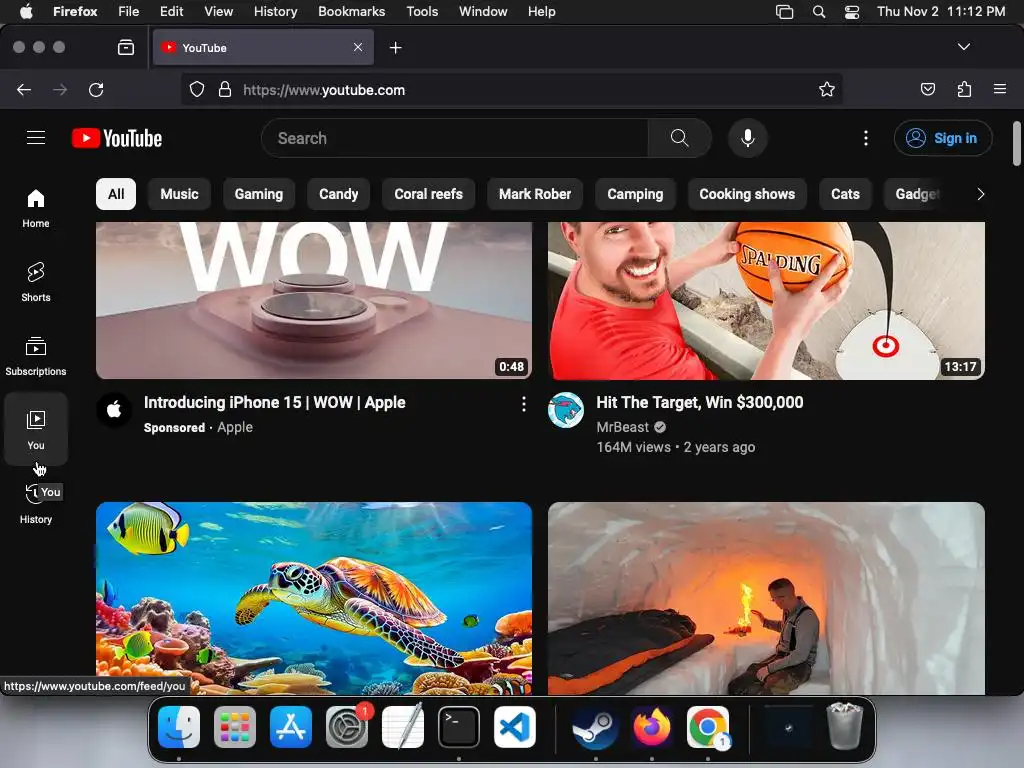1024x768 pixels.
Task: Launch Visual Studio Code from dock
Action: 515,727
